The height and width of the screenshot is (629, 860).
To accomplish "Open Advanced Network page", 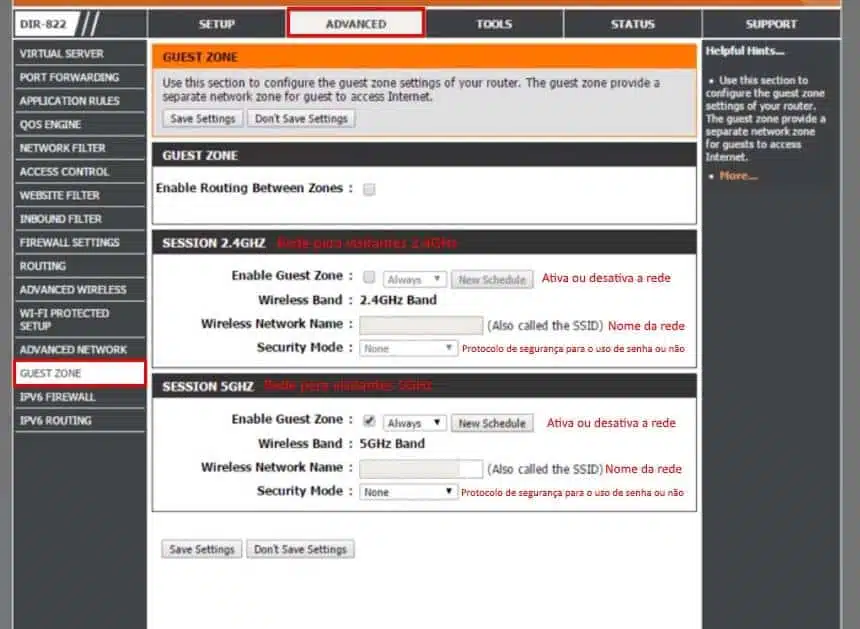I will point(80,349).
